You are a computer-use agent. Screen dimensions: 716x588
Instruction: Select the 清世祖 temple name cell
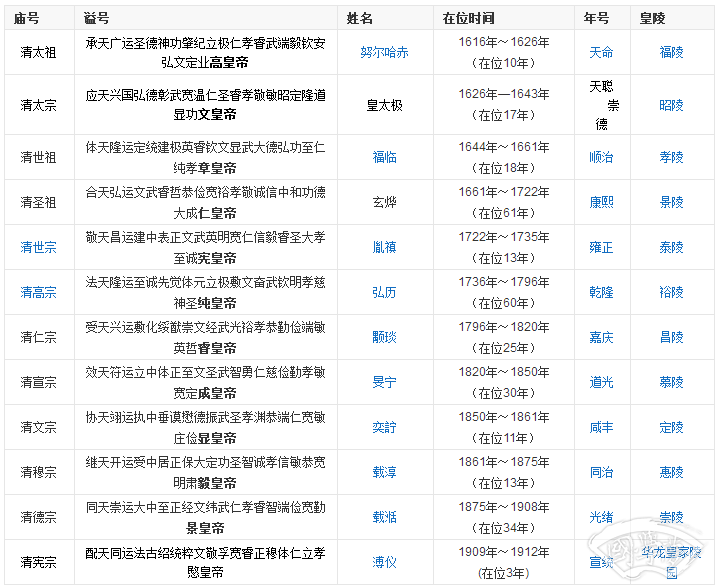point(38,157)
